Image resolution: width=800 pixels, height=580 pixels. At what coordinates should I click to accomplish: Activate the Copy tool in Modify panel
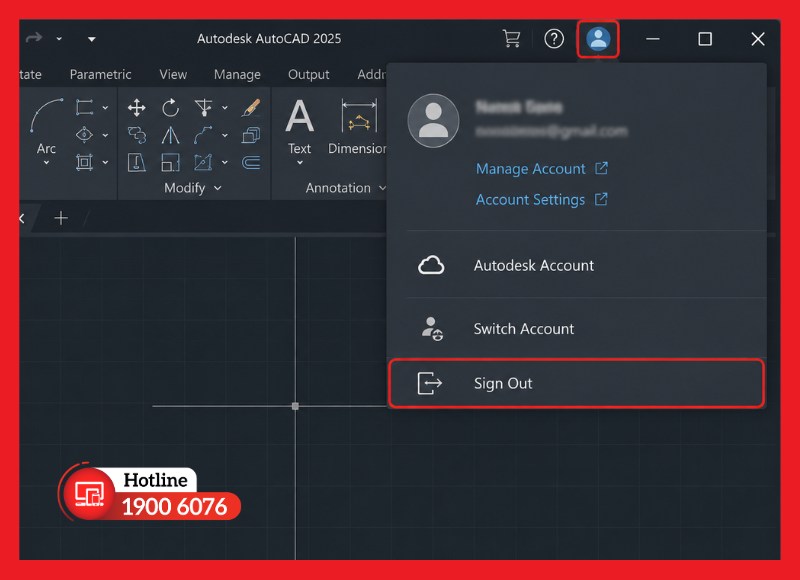pyautogui.click(x=137, y=135)
